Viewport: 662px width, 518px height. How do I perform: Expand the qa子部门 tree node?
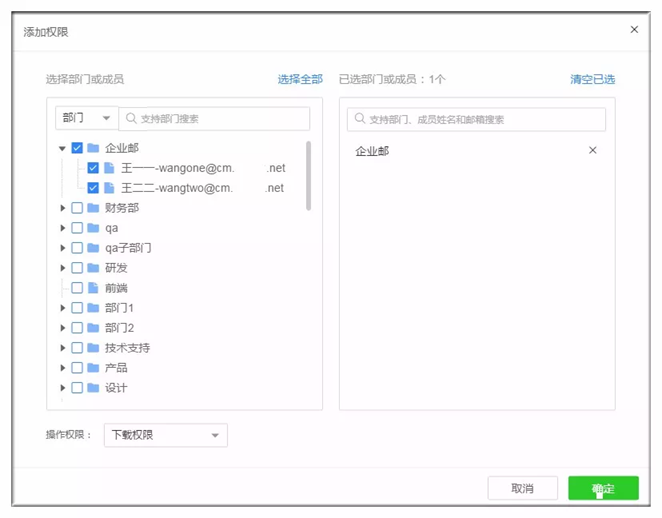coord(62,248)
